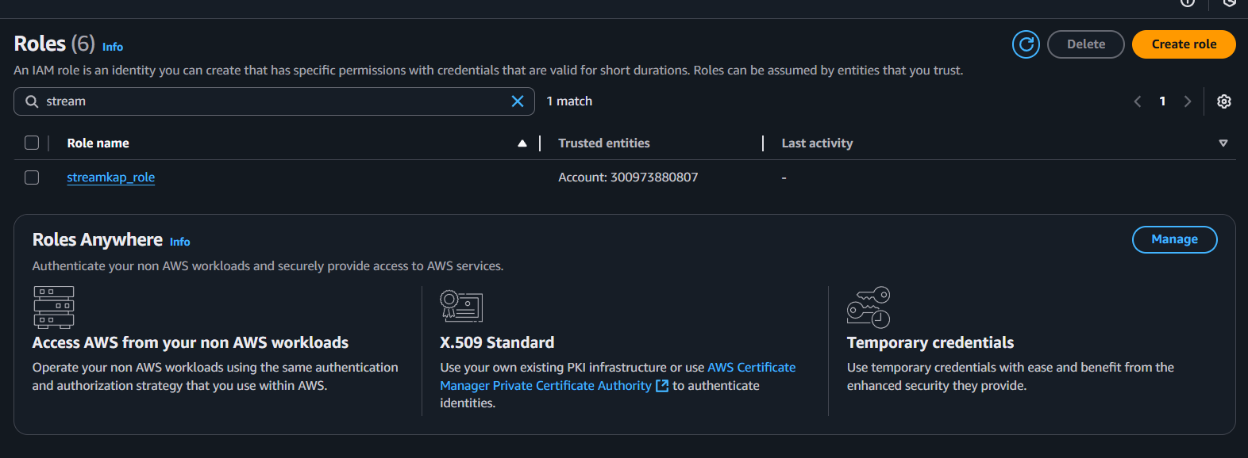1248x458 pixels.
Task: Click the server stack workloads icon
Action: click(x=53, y=307)
